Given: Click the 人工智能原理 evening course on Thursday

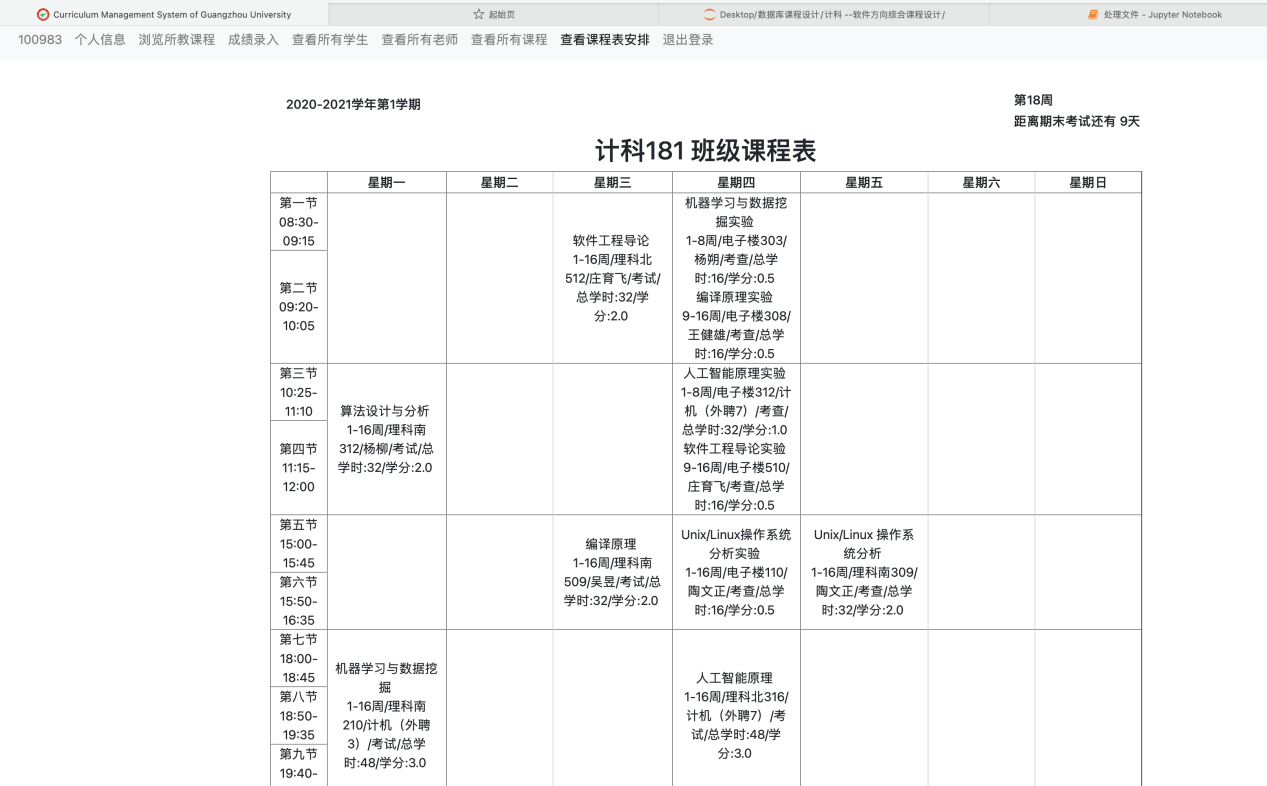Looking at the screenshot, I should [736, 715].
